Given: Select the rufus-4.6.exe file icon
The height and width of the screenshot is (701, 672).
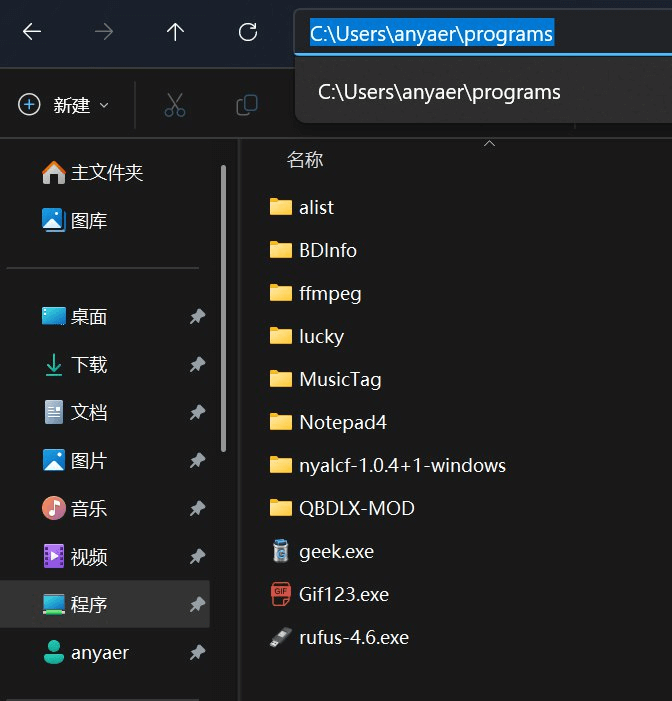Looking at the screenshot, I should 281,637.
